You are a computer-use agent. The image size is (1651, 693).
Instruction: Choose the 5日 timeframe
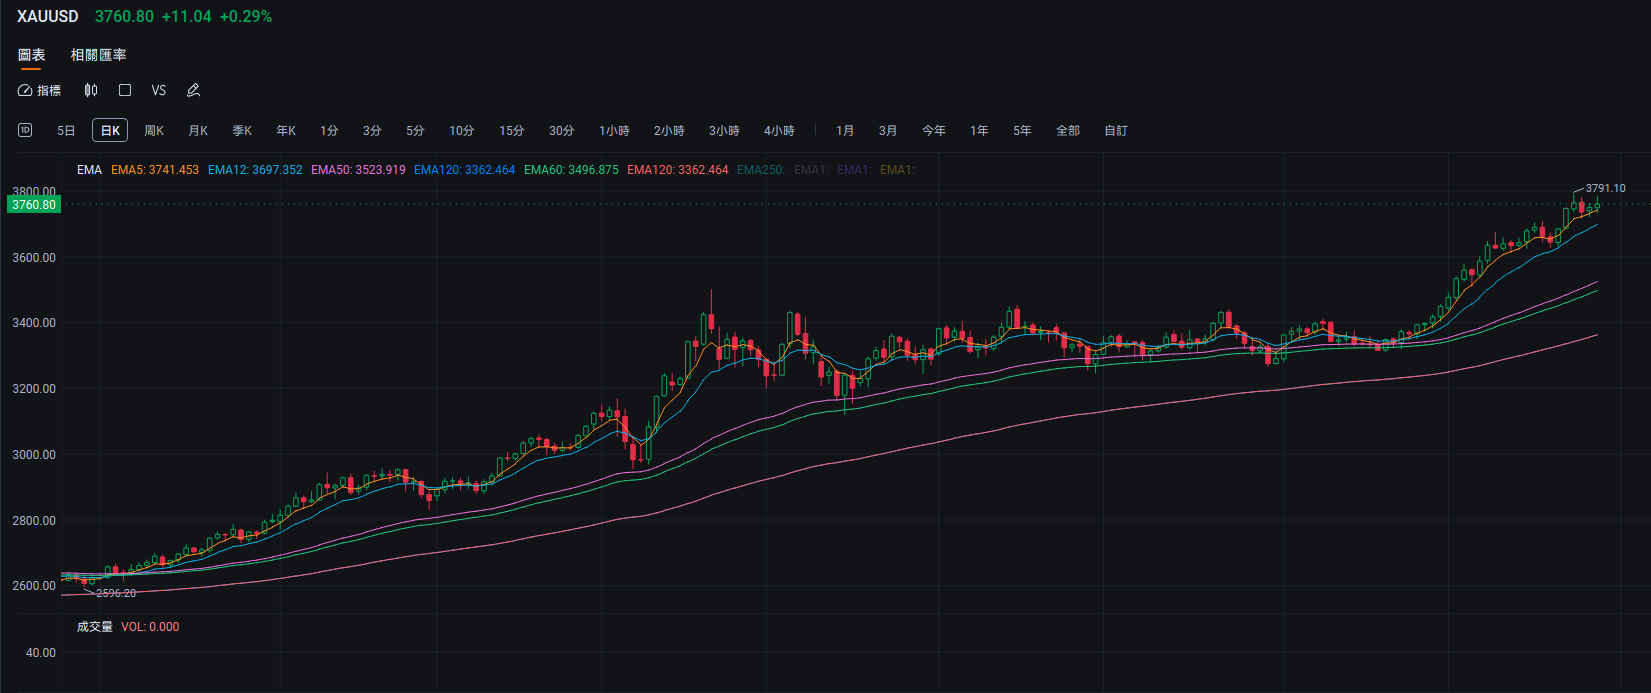[x=66, y=131]
